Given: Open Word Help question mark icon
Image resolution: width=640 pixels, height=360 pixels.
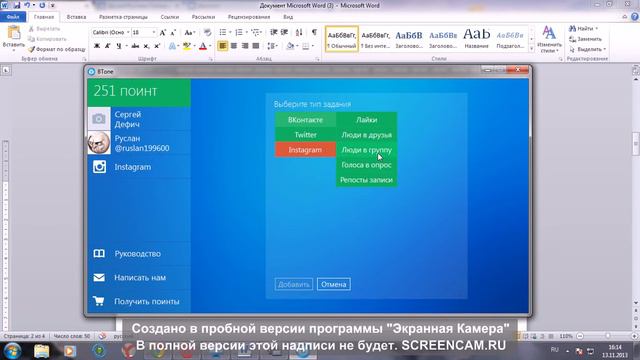Looking at the screenshot, I should tap(635, 17).
